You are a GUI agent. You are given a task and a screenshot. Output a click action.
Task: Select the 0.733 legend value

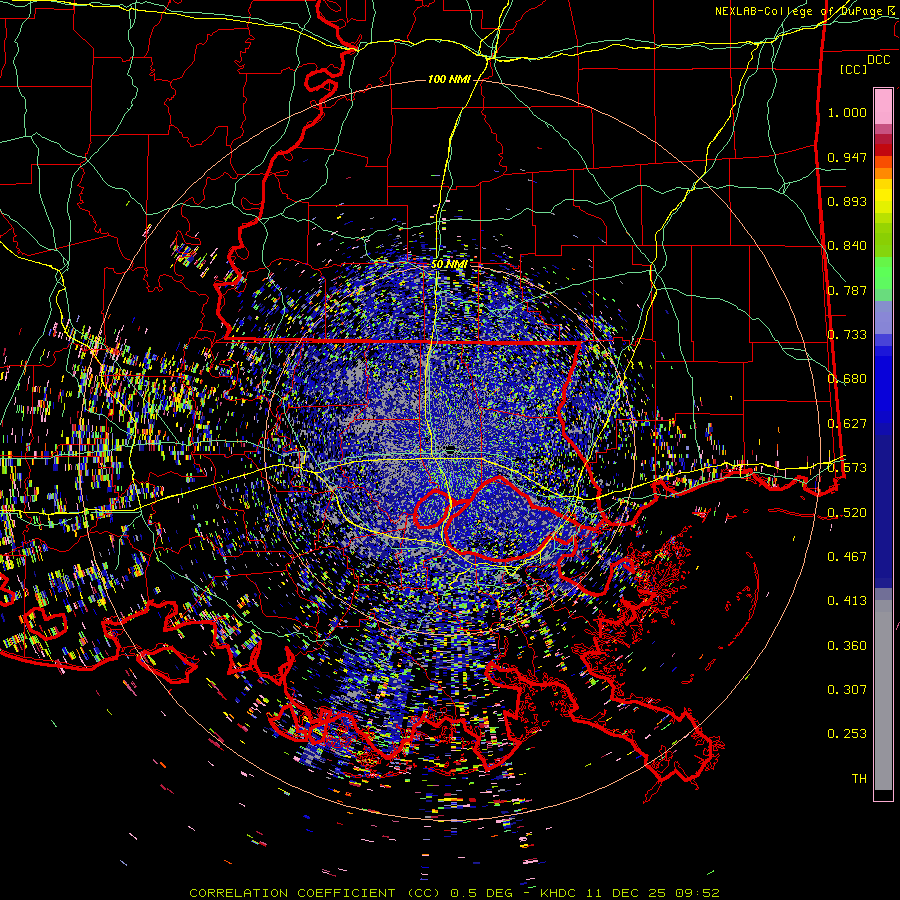(x=847, y=335)
